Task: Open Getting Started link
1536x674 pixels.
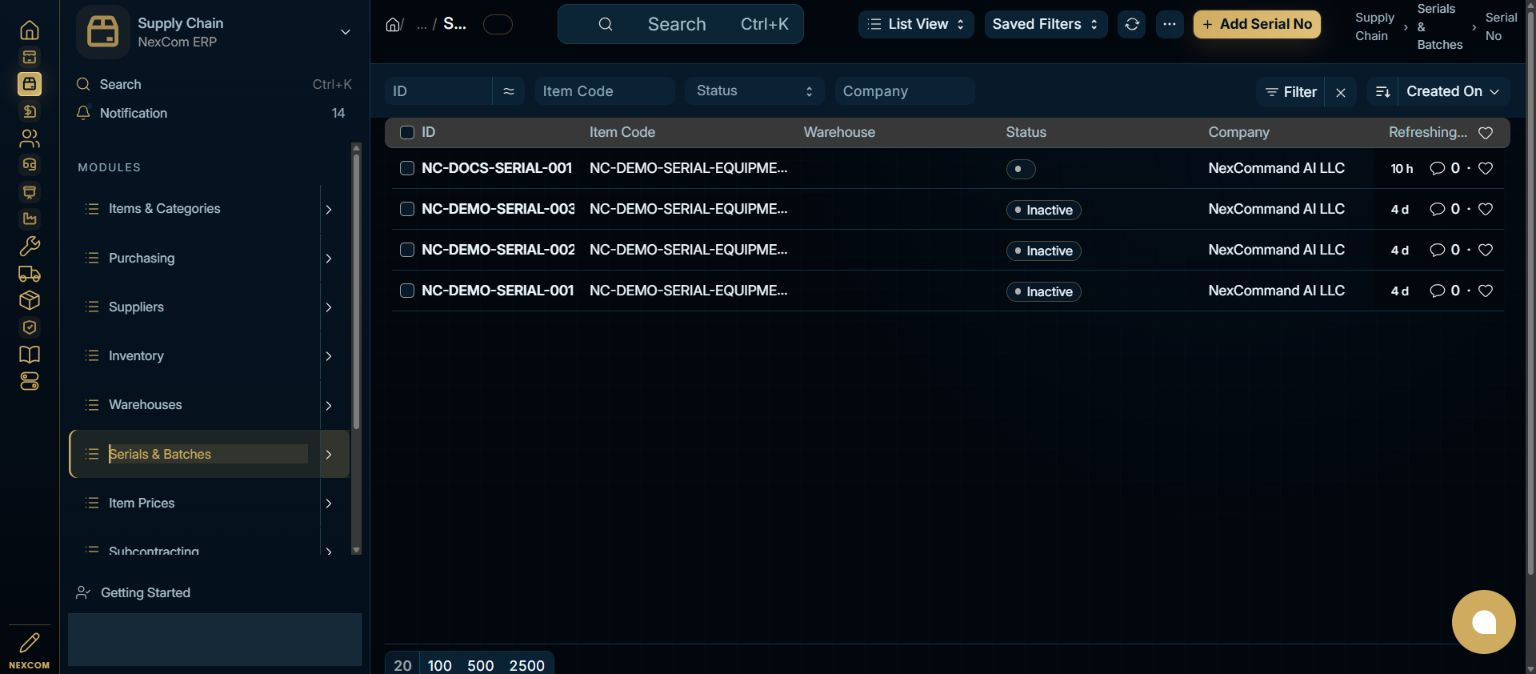Action: pos(146,593)
